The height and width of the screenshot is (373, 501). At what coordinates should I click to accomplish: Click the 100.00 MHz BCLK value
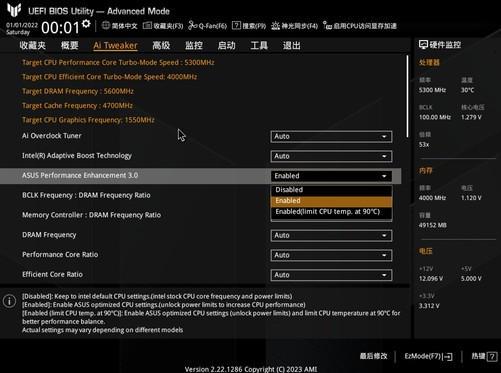435,117
